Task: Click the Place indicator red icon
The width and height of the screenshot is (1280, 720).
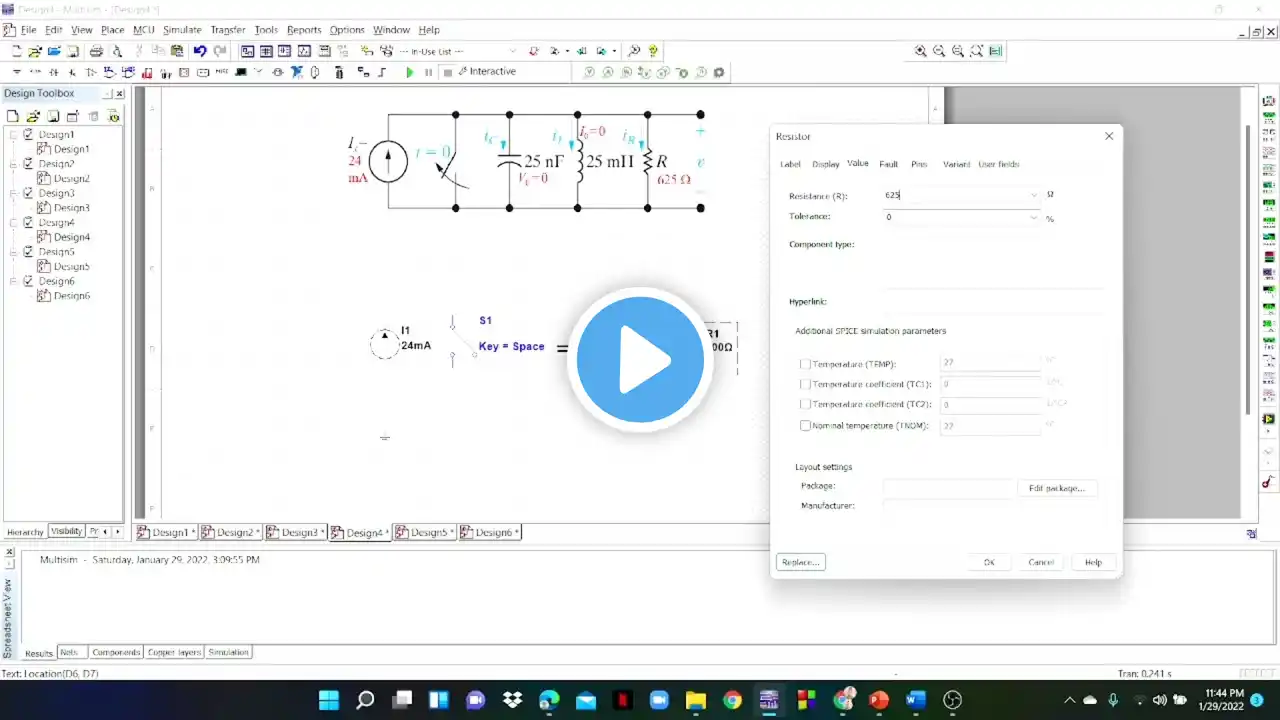Action: [147, 72]
